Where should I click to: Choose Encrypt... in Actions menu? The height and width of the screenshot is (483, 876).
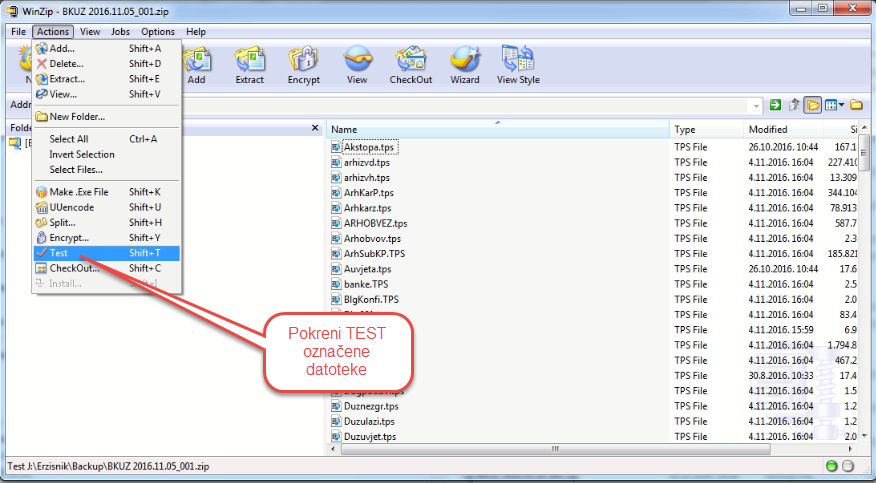(x=106, y=238)
